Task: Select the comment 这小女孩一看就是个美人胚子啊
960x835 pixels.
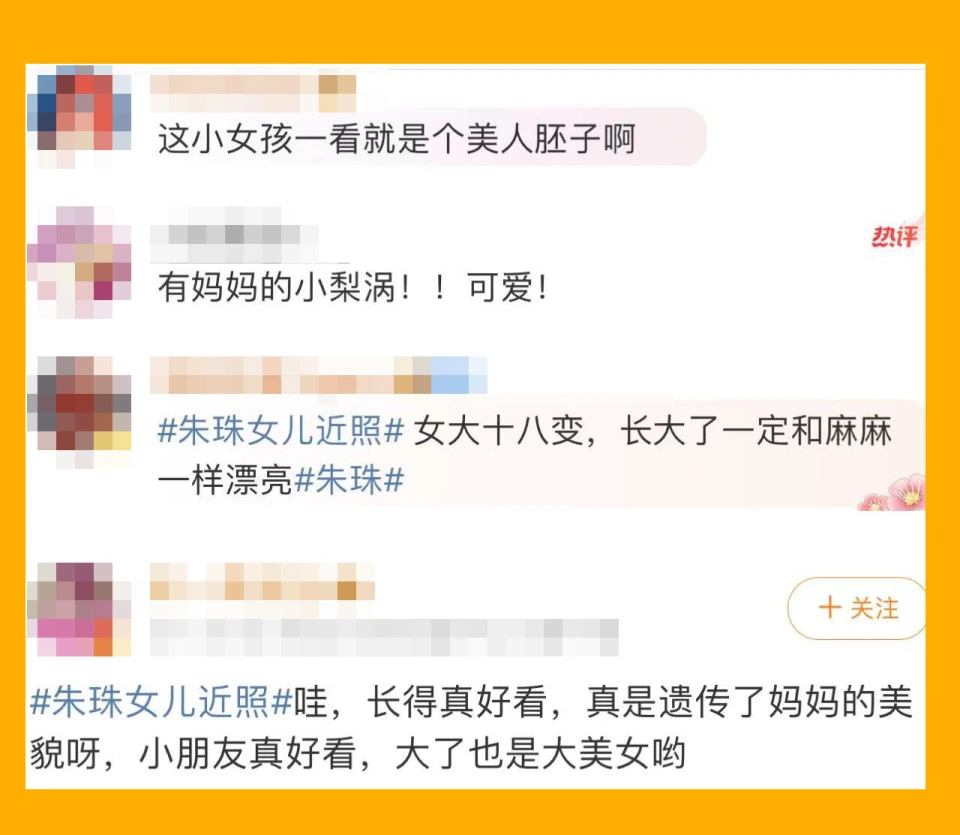Action: 397,138
